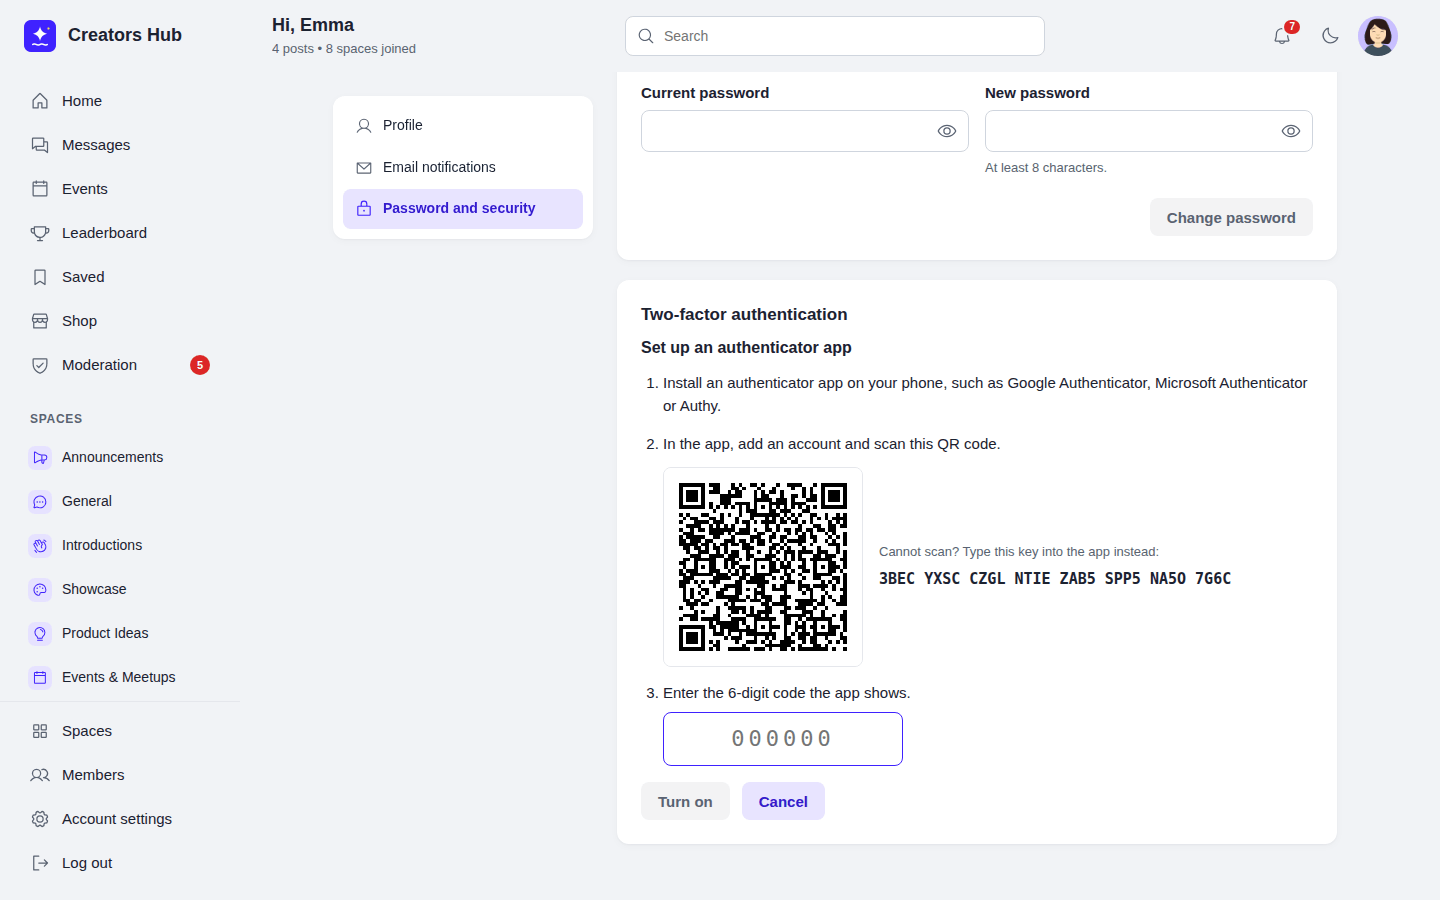Click the authenticator QR code image
1440x900 pixels.
coord(763,567)
